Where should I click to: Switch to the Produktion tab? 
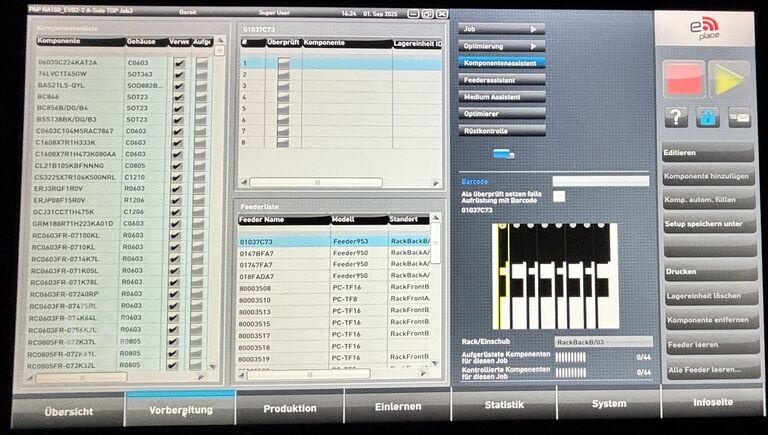pos(289,408)
